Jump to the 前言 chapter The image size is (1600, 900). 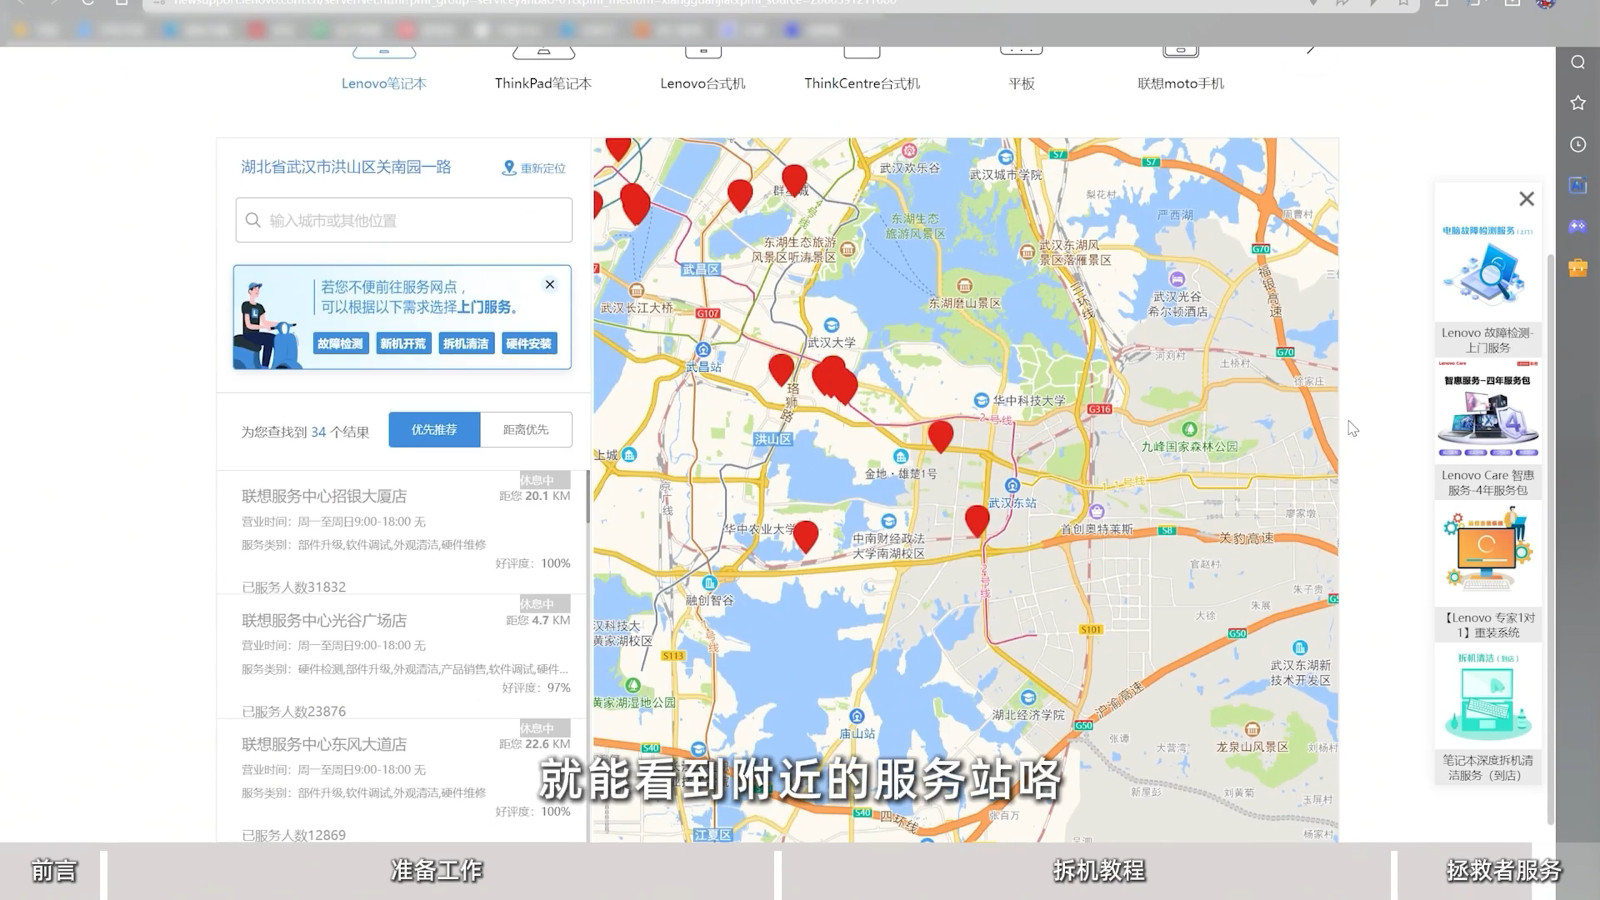click(x=53, y=871)
